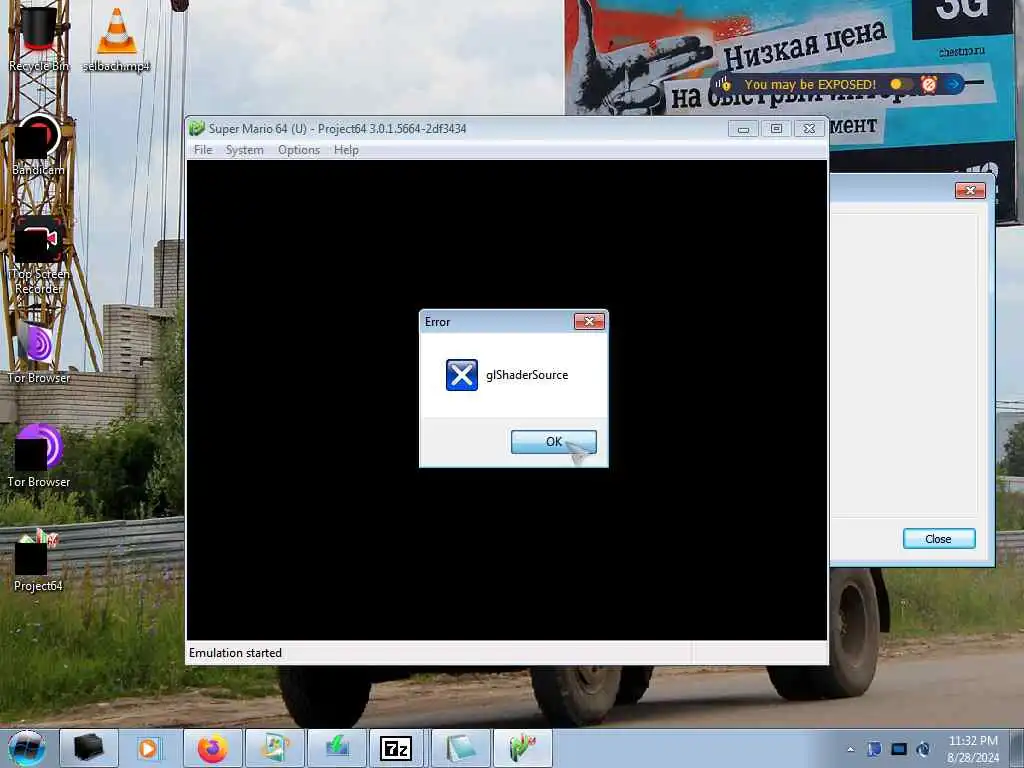Click the Project64 title bar app icon
The image size is (1024, 768).
coord(197,128)
